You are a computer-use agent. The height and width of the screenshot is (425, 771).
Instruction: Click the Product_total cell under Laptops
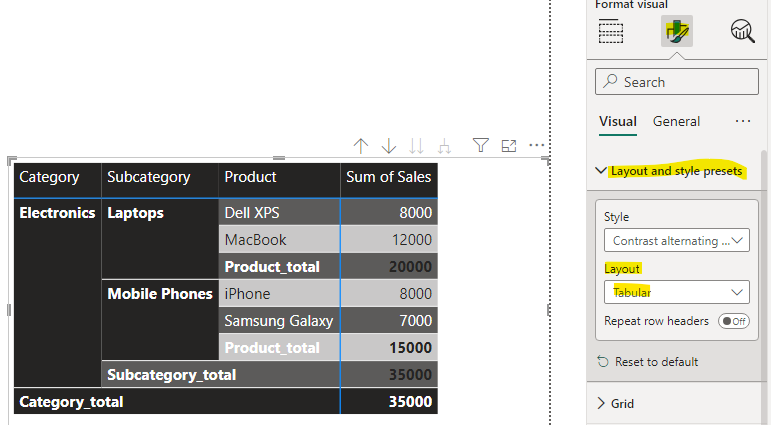[279, 267]
